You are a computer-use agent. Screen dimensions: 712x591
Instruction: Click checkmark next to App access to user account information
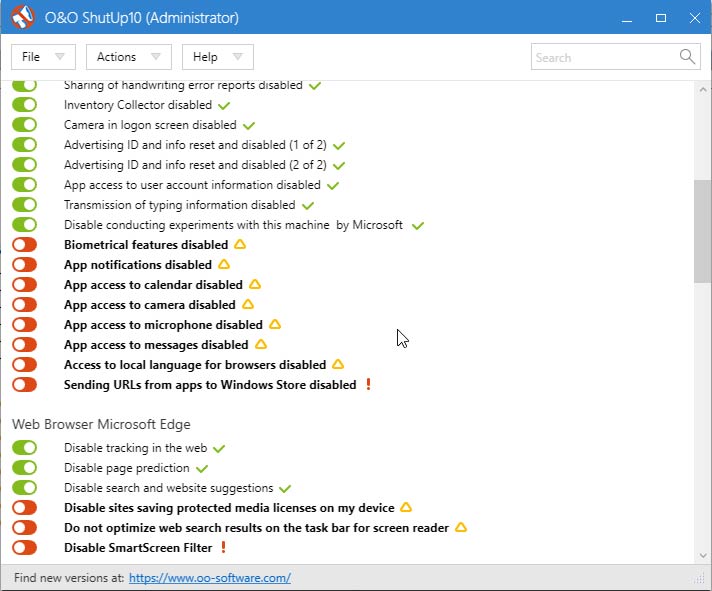pyautogui.click(x=333, y=186)
